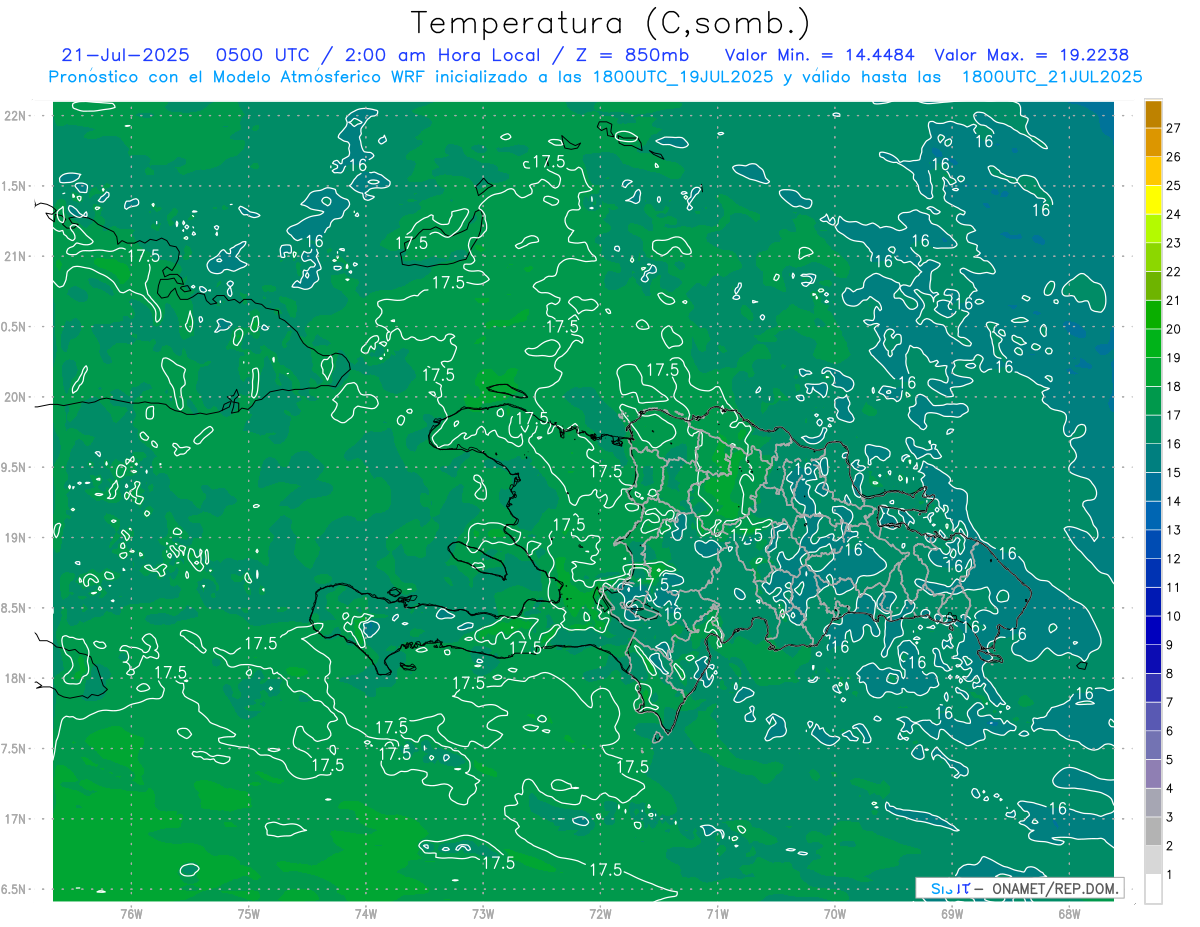Click the "70W" longitude axis label
The width and height of the screenshot is (1200, 927).
[834, 913]
